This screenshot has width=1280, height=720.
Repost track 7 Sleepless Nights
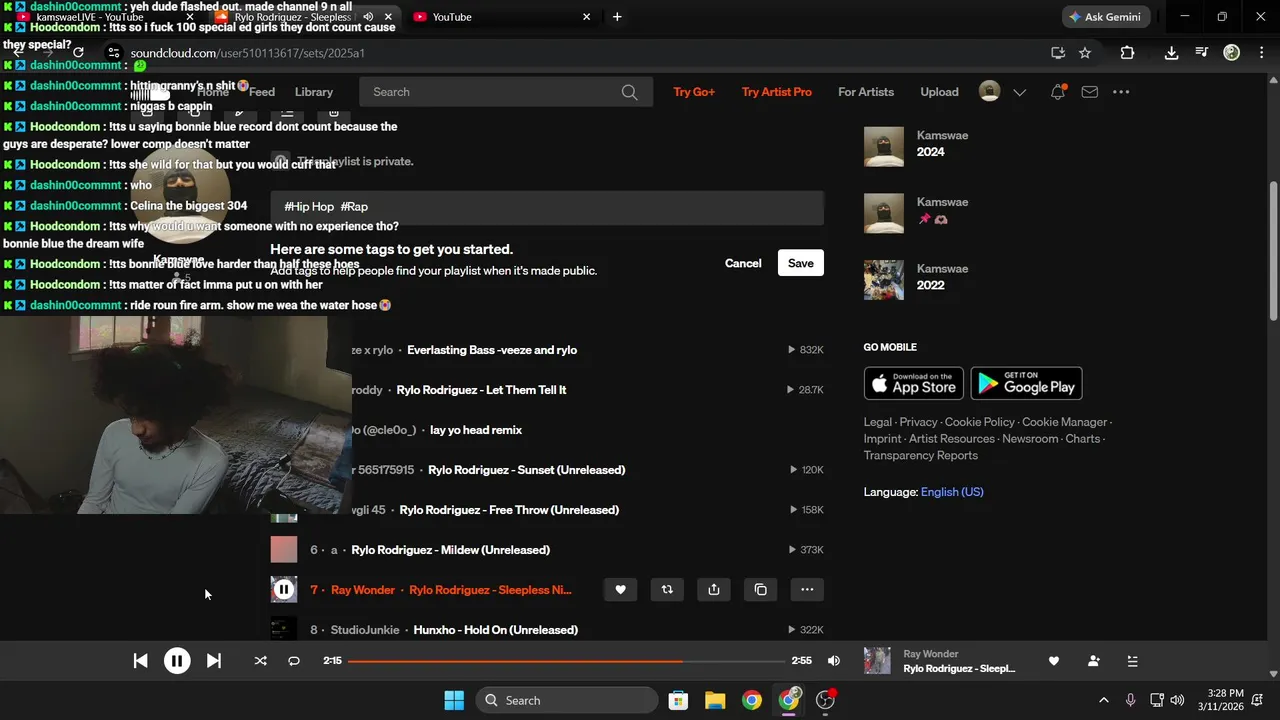tap(667, 590)
